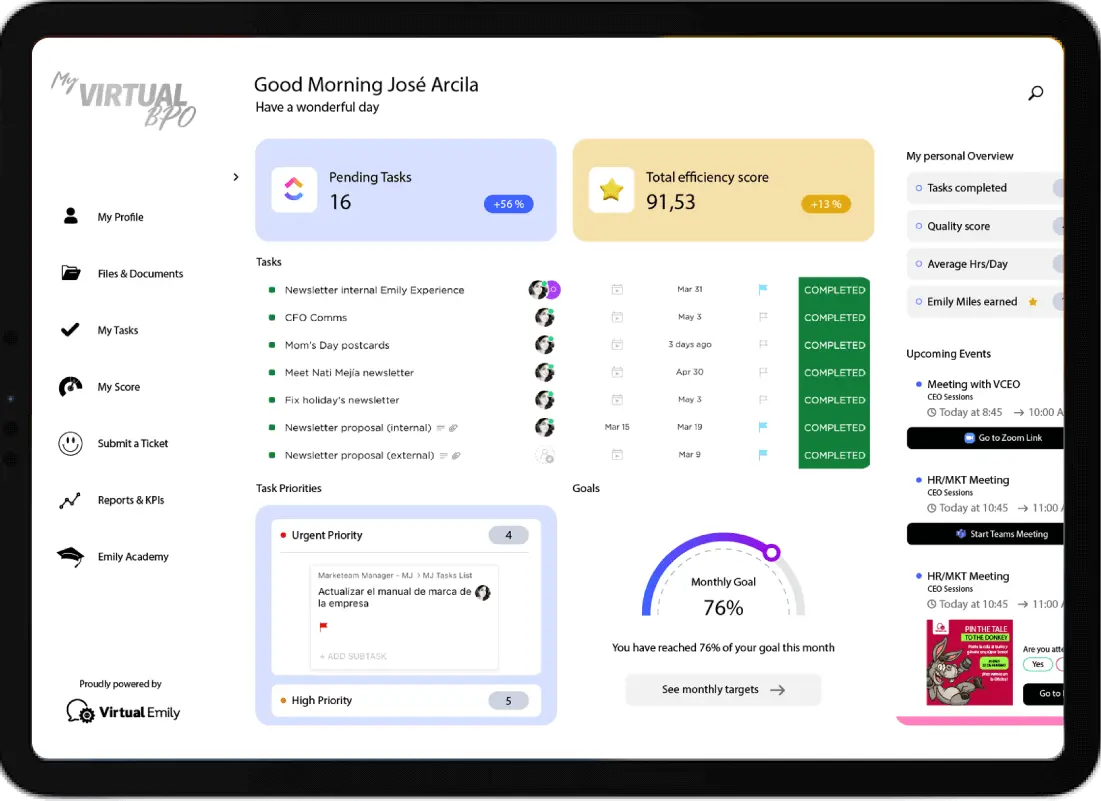
Task: Click the Submit a Ticket smiley icon
Action: pos(70,444)
